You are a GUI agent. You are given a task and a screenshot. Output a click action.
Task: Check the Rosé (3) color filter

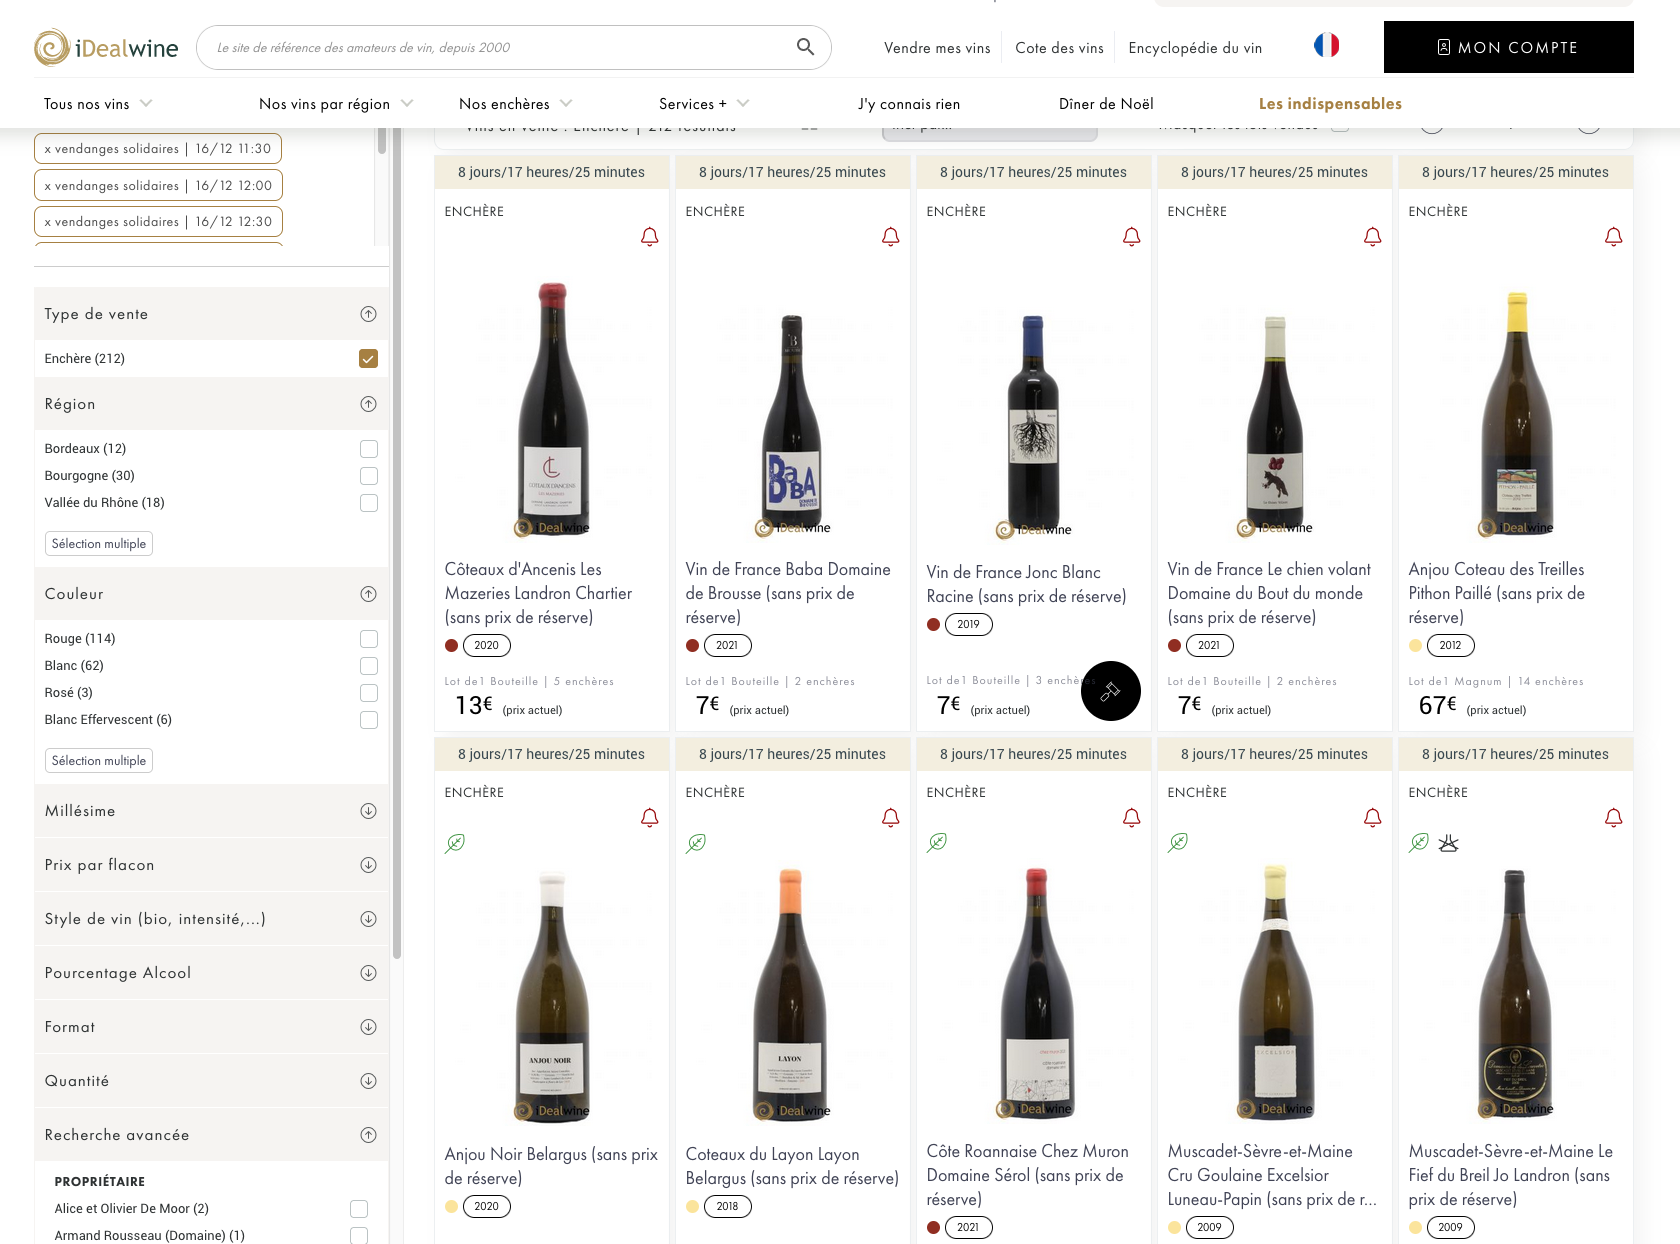click(x=369, y=693)
